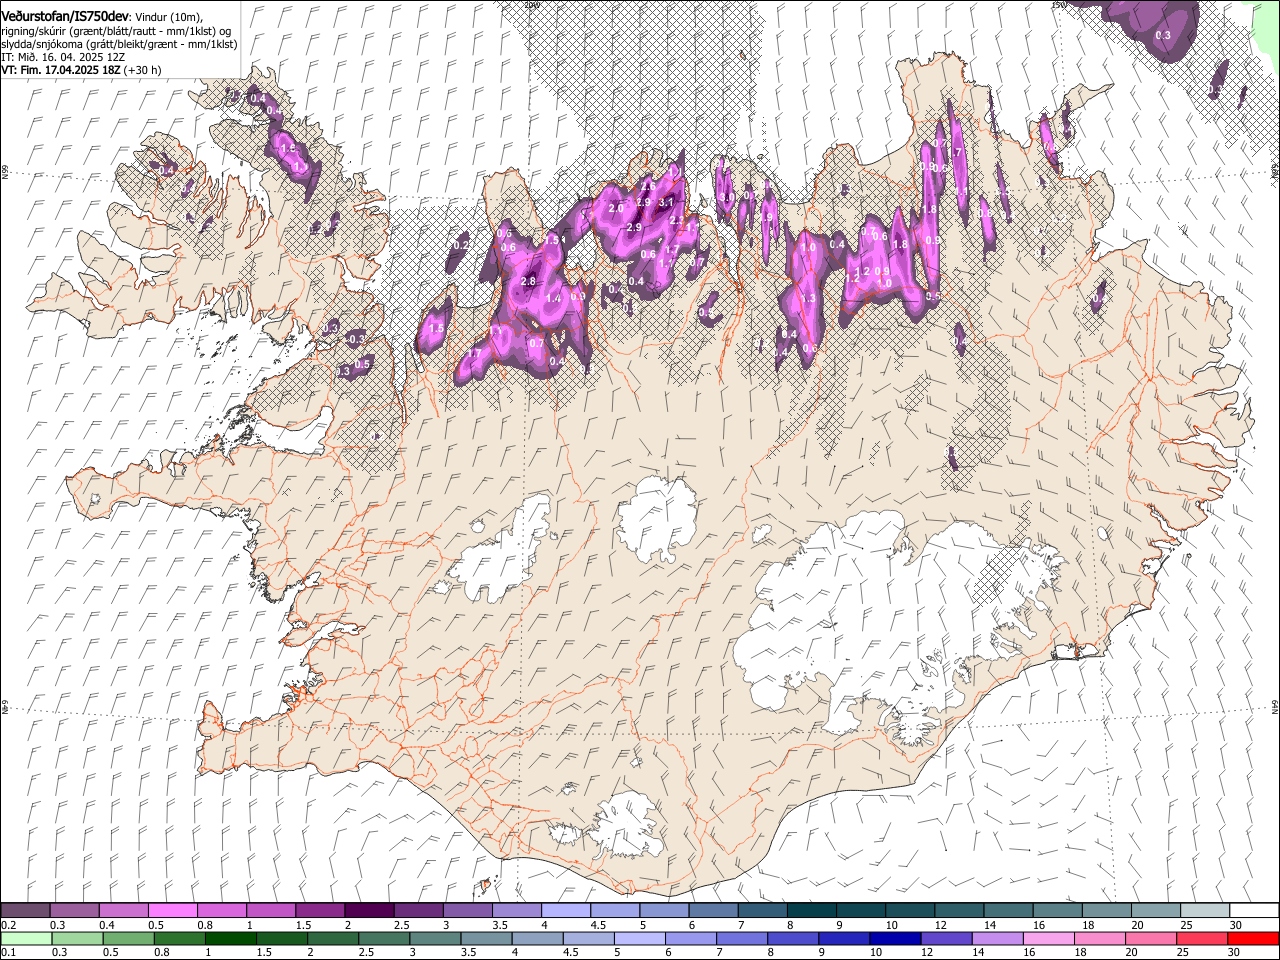Click the 4.5 periwinkle snow-scale swatch
This screenshot has height=960, width=1280.
(x=615, y=910)
